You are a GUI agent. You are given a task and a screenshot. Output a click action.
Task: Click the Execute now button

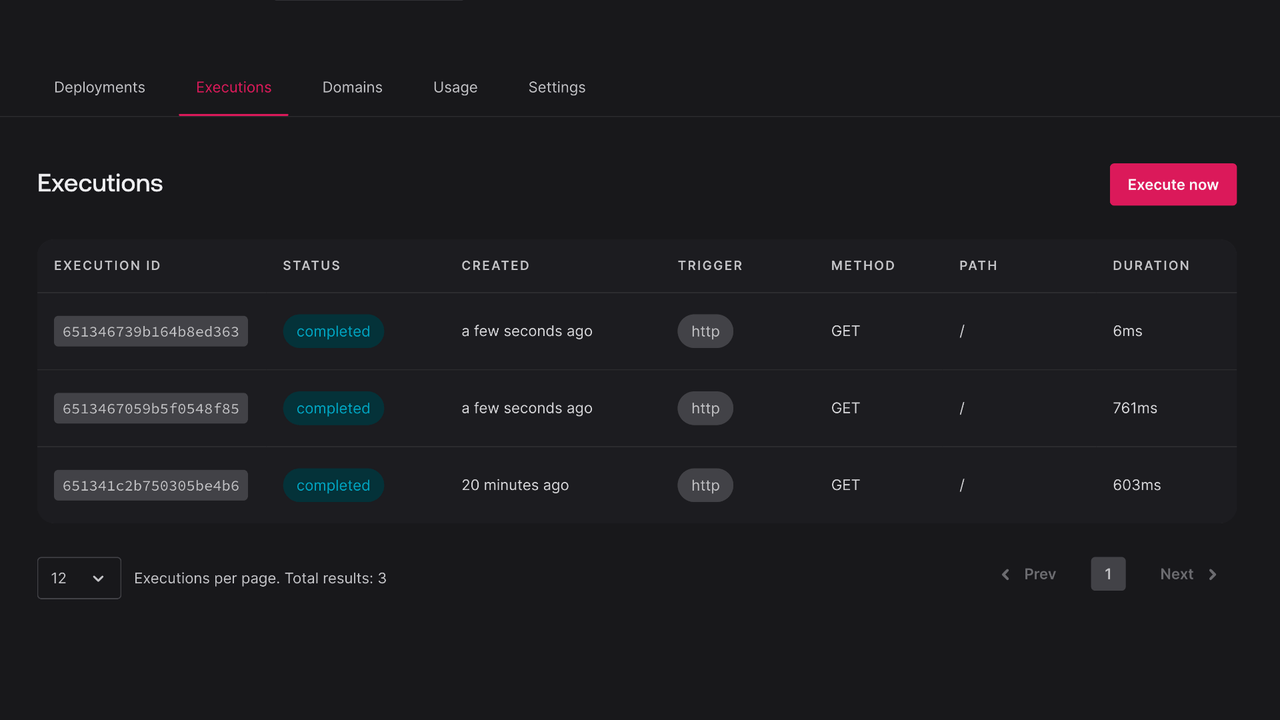point(1173,185)
